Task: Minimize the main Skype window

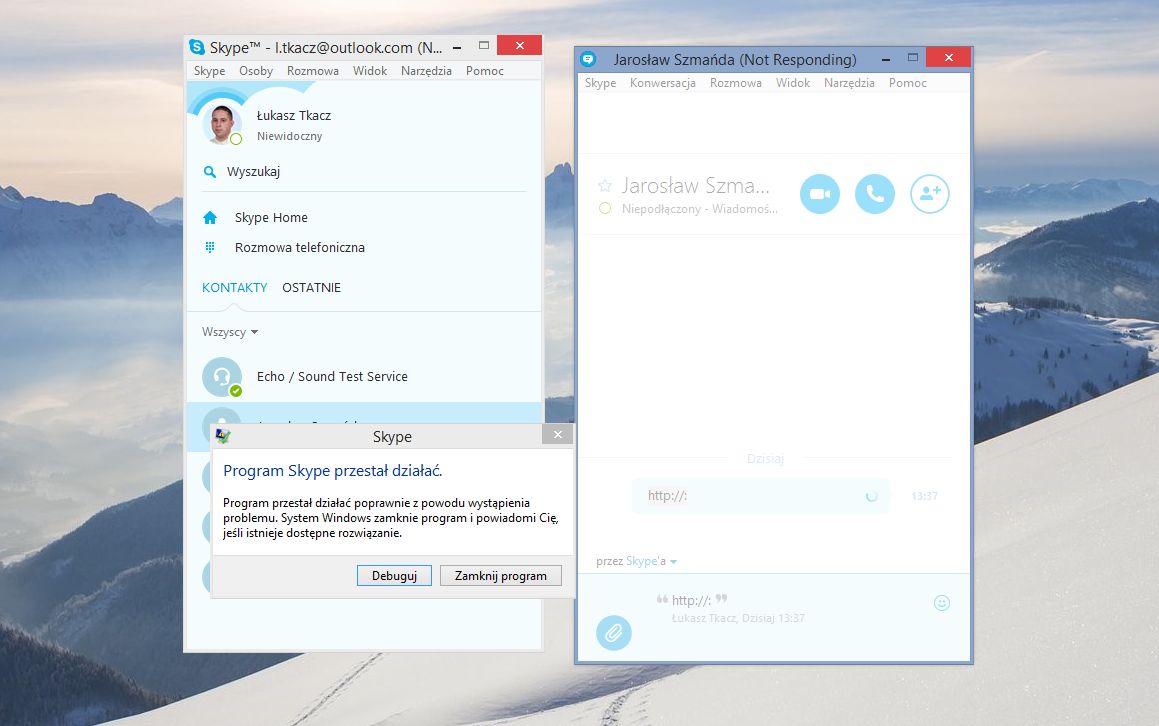Action: point(457,47)
